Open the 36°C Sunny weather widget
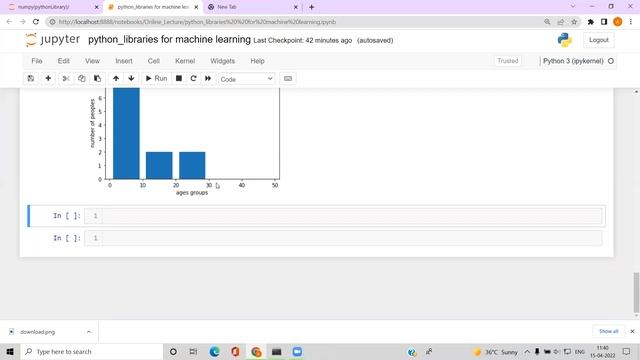Screen dimensions: 640x360 click(x=496, y=352)
